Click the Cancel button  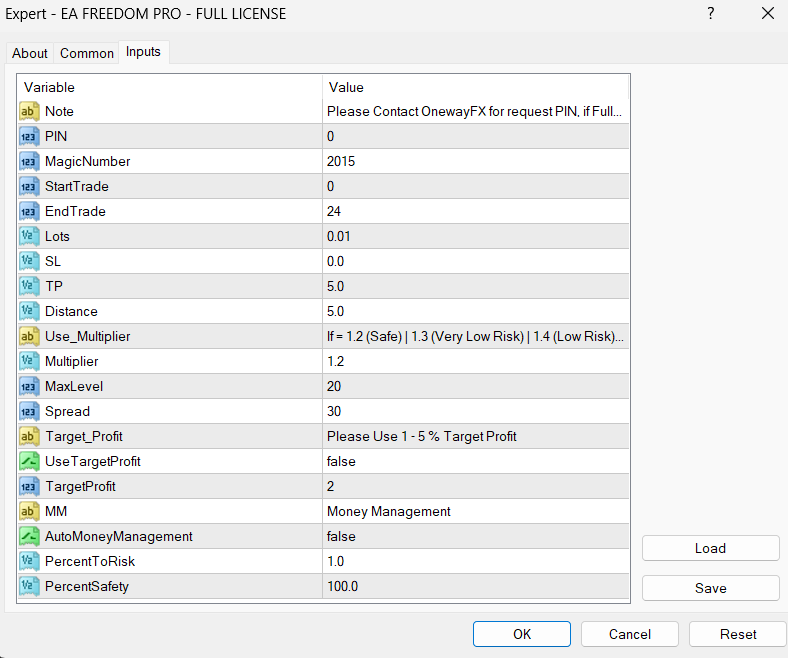pyautogui.click(x=630, y=634)
